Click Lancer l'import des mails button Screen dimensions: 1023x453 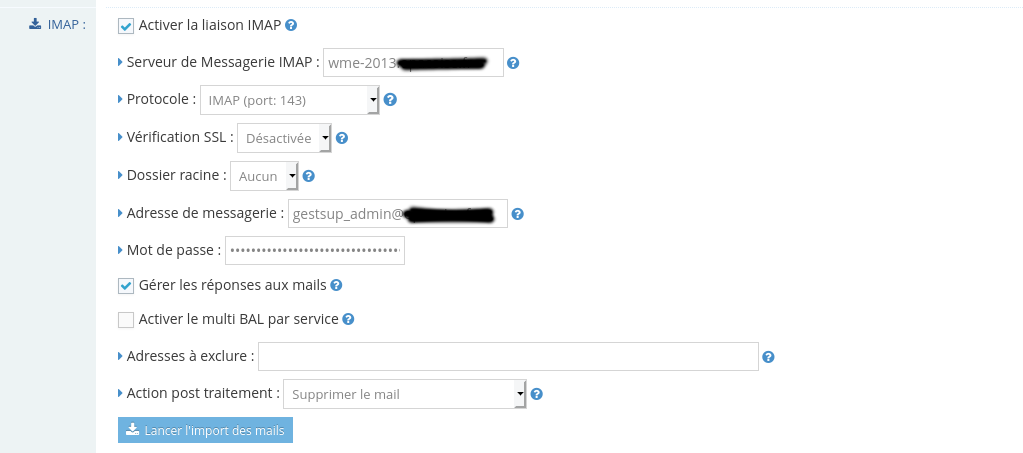[x=206, y=430]
